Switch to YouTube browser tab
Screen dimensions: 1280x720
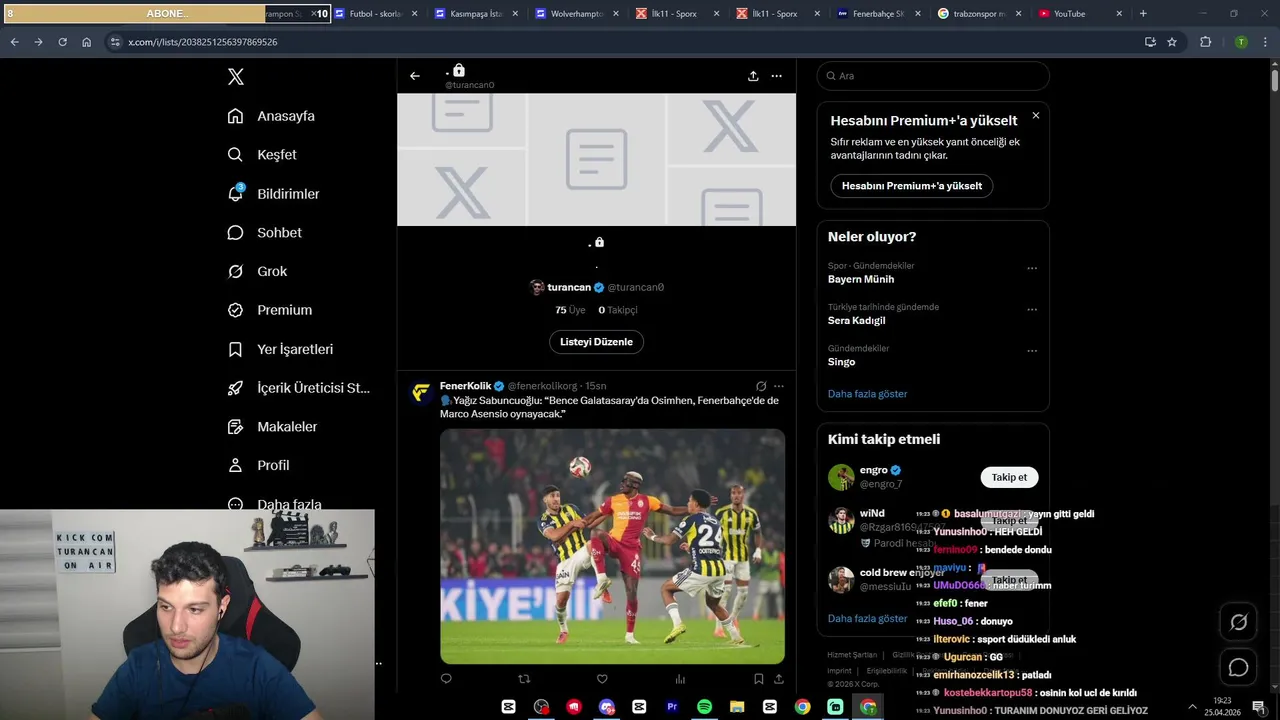point(1078,14)
